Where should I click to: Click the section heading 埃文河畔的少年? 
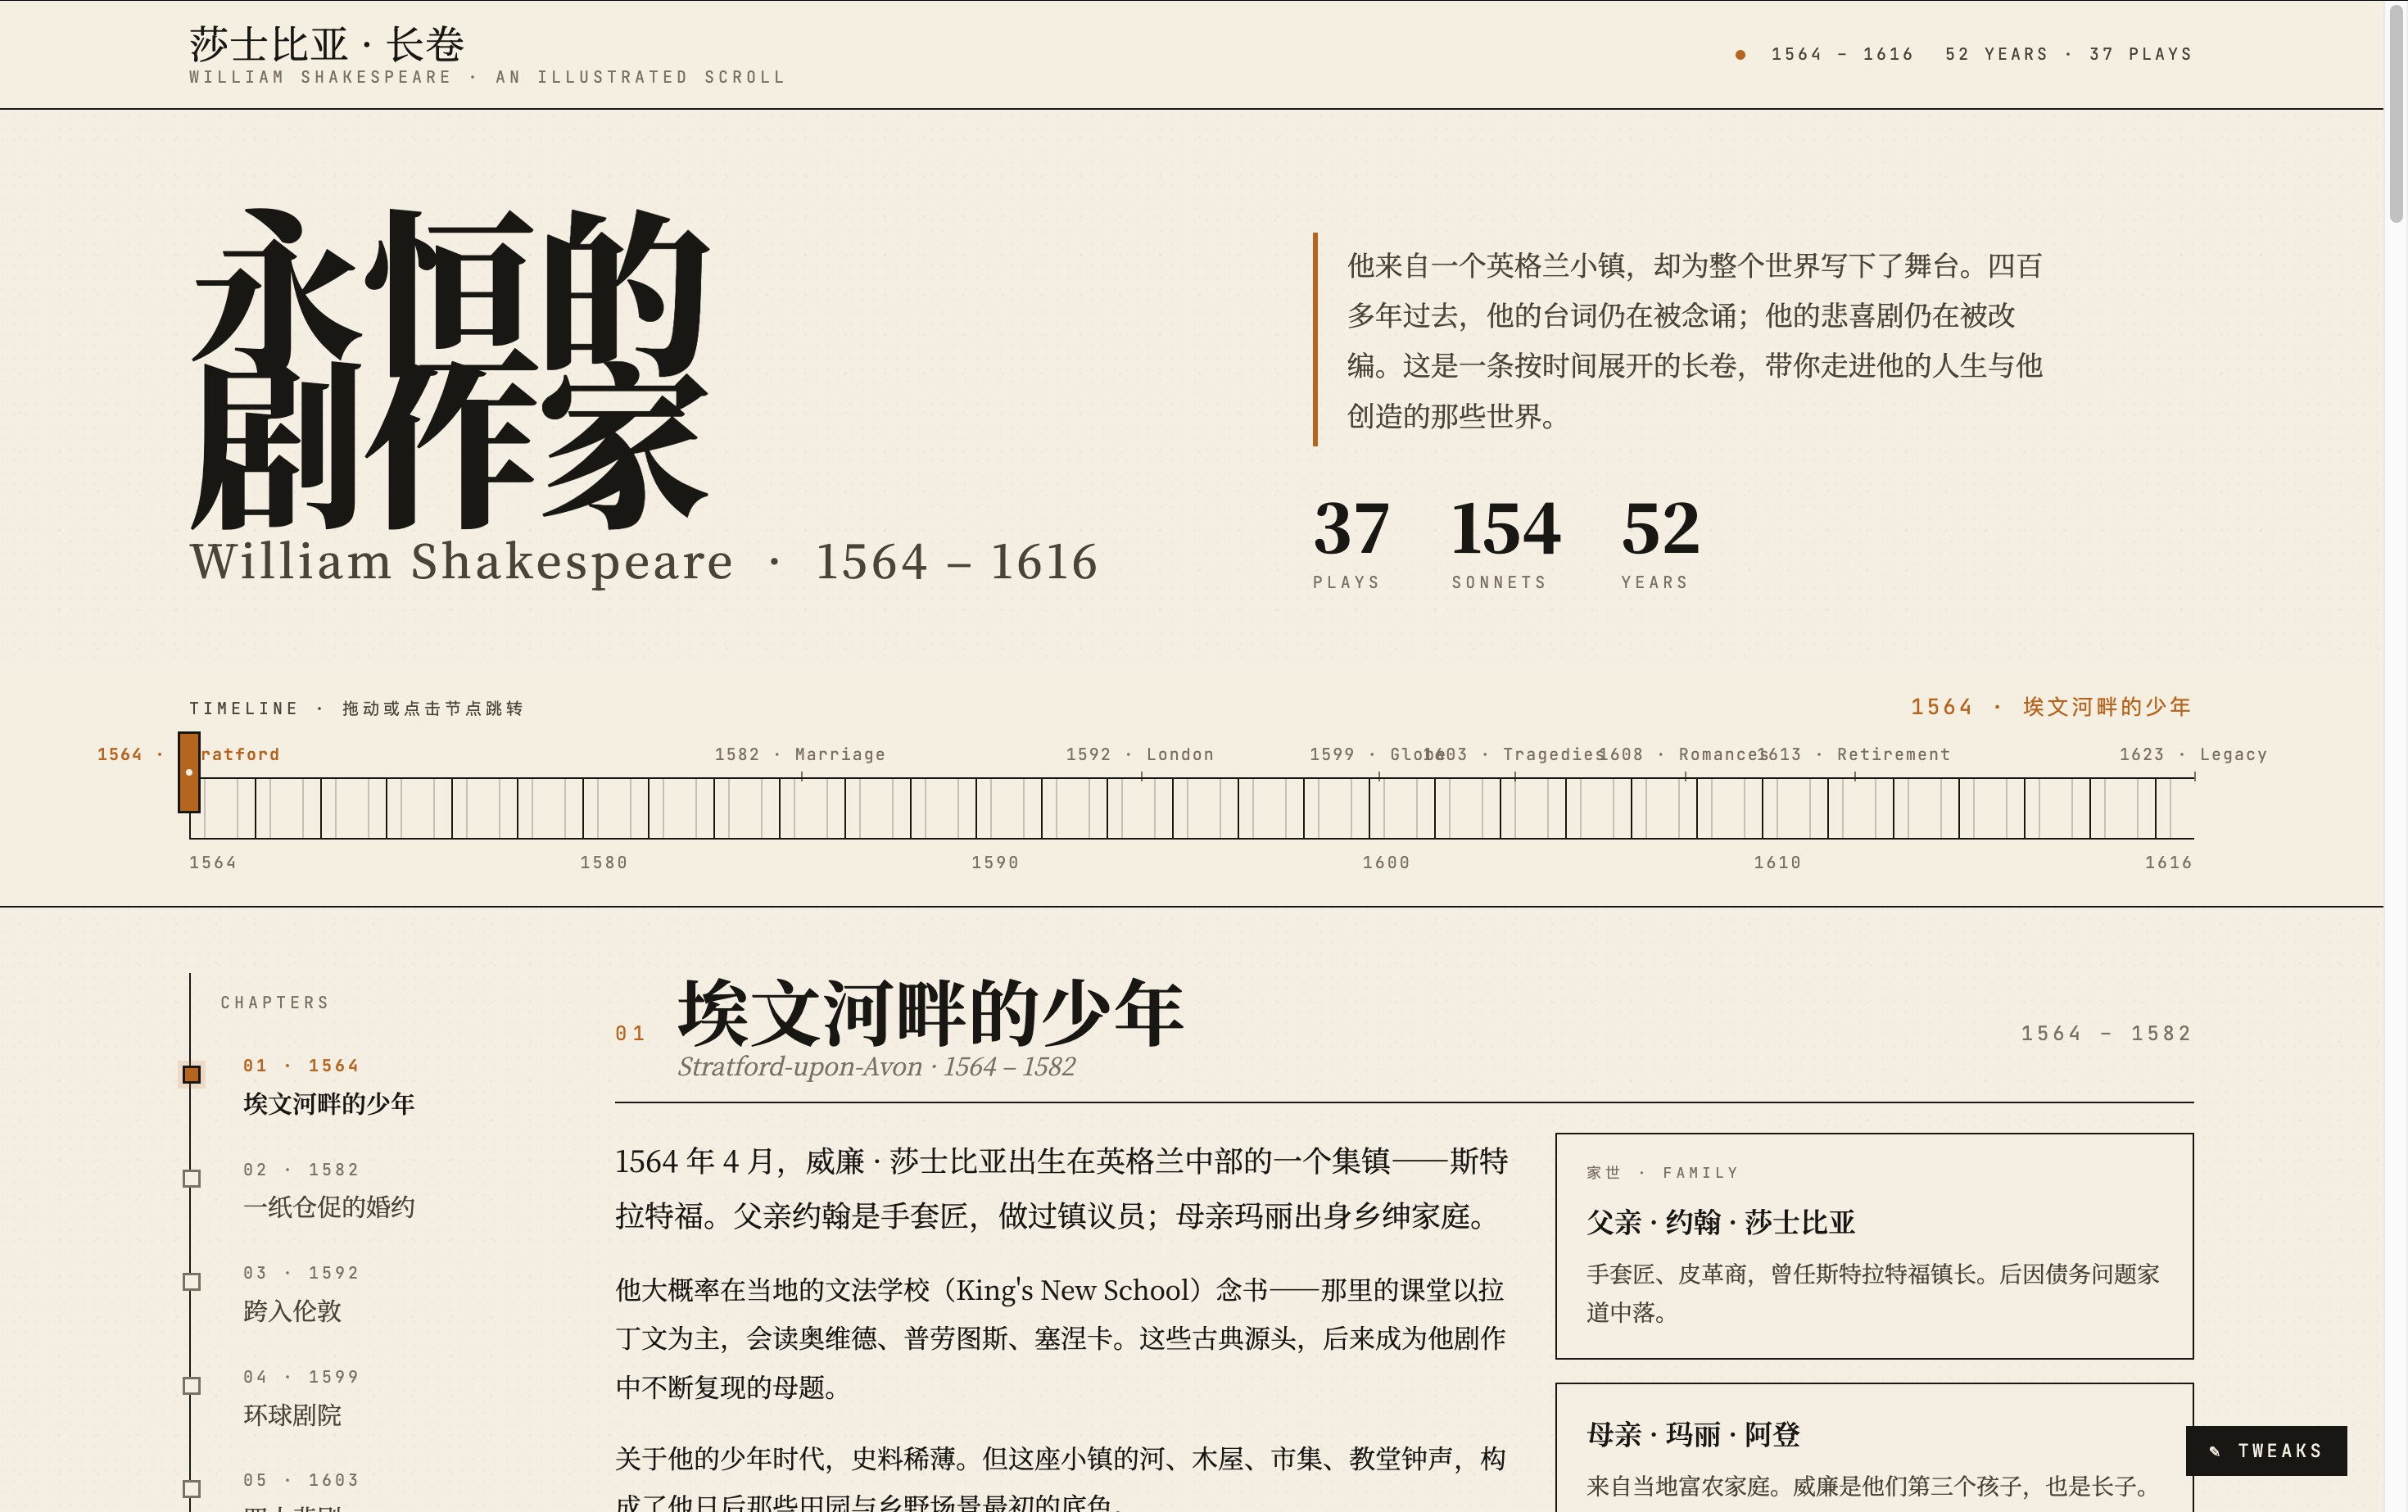coord(930,1013)
